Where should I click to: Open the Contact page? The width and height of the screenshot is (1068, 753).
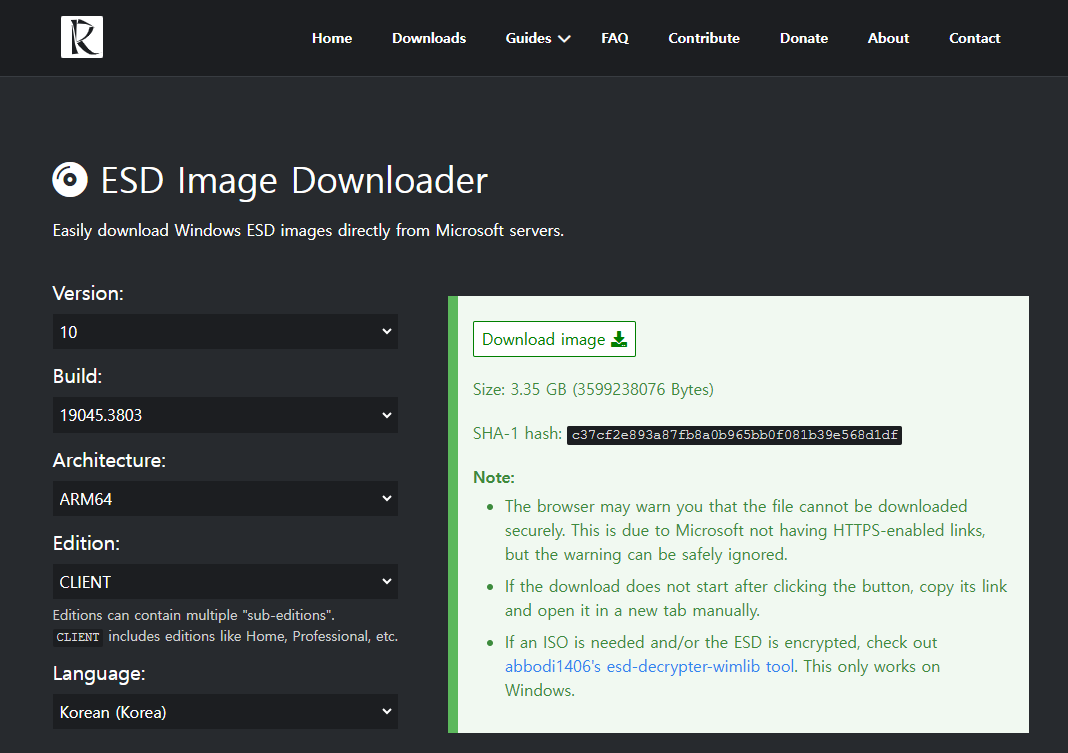pyautogui.click(x=975, y=38)
